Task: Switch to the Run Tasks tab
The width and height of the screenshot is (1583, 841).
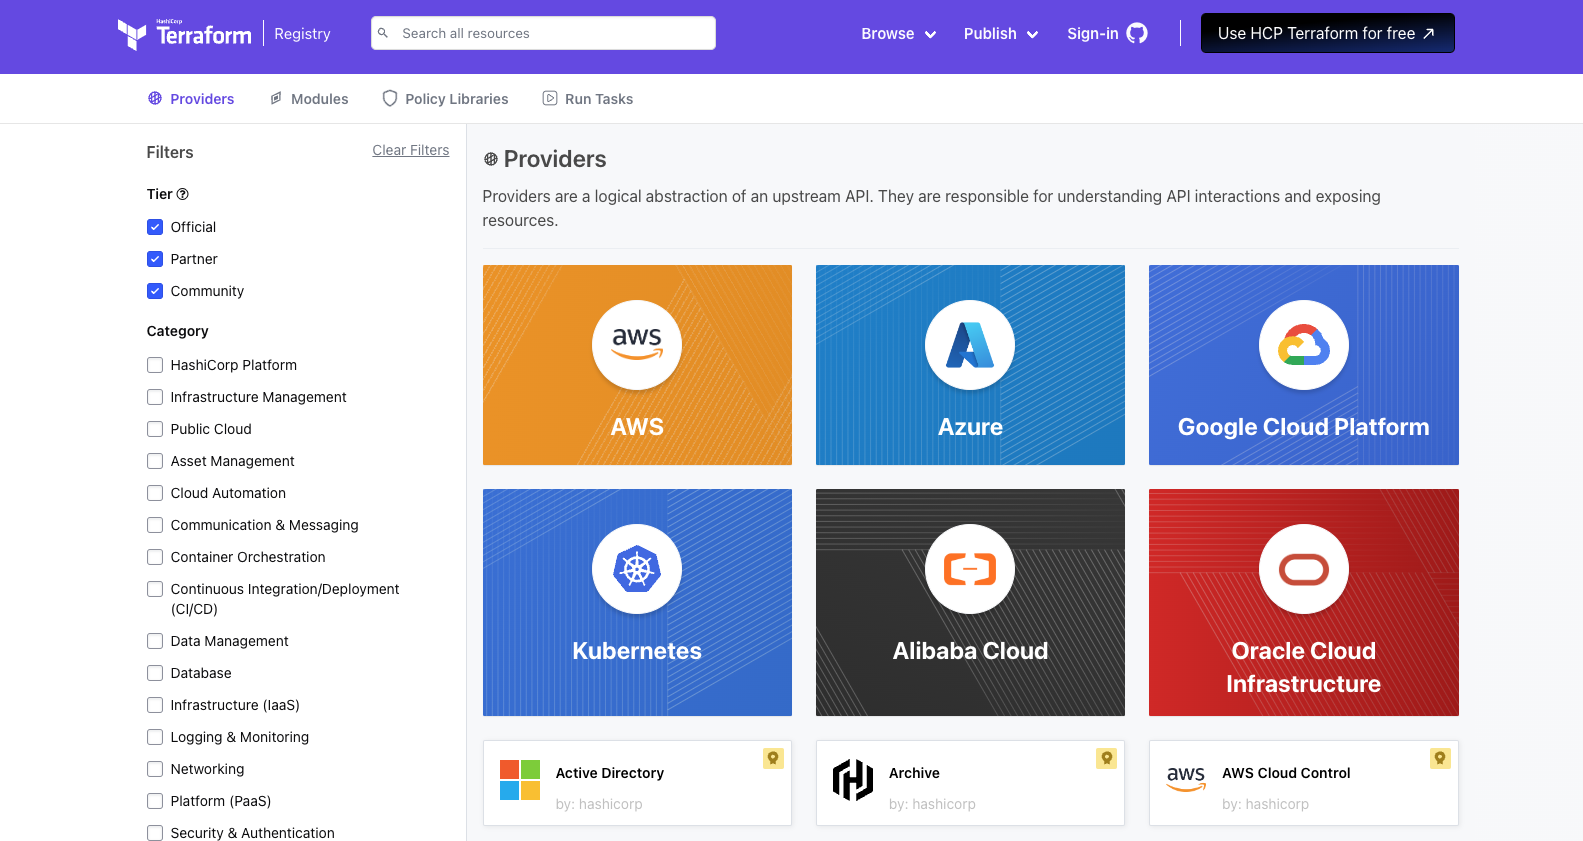Action: pyautogui.click(x=588, y=98)
